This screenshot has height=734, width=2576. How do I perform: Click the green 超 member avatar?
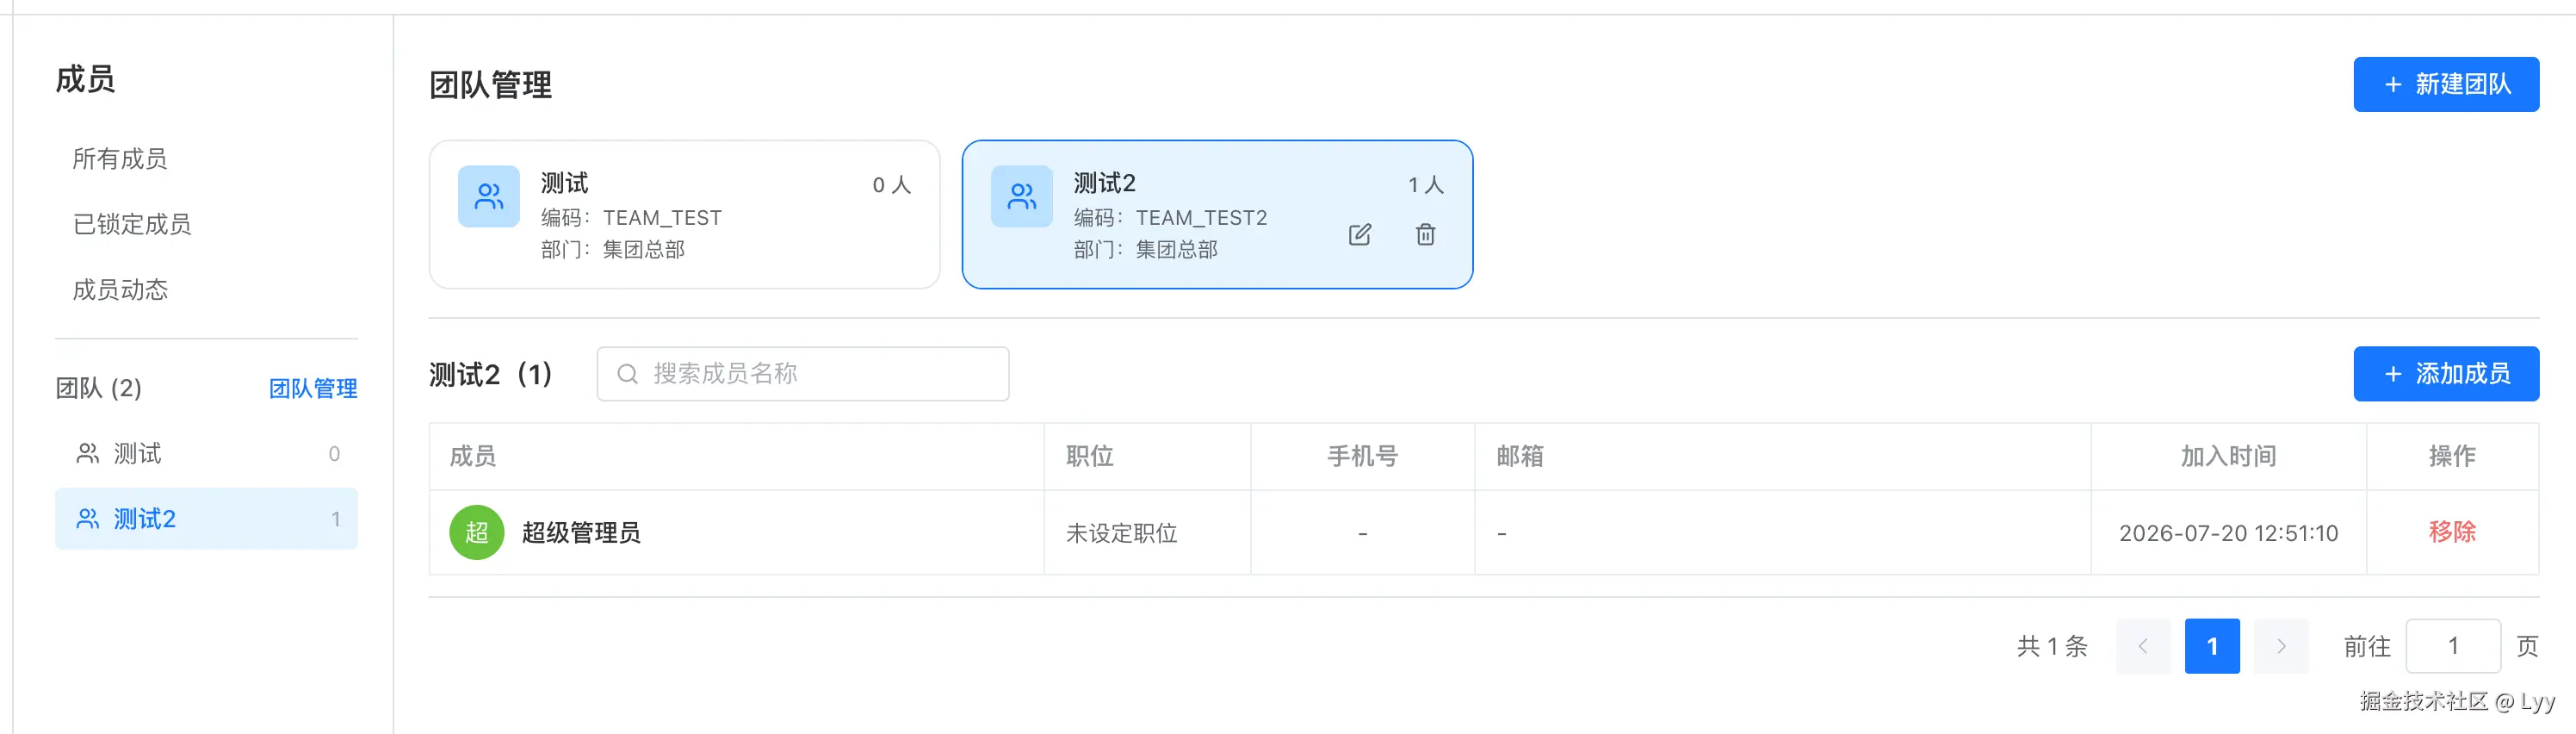(477, 532)
